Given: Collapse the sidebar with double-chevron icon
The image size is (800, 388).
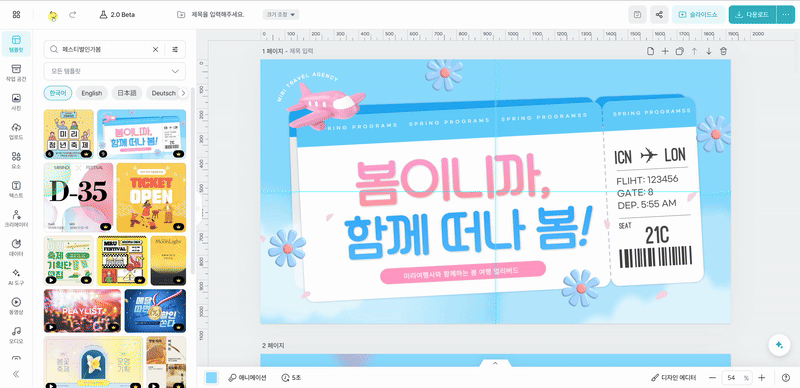Looking at the screenshot, I should click(16, 374).
